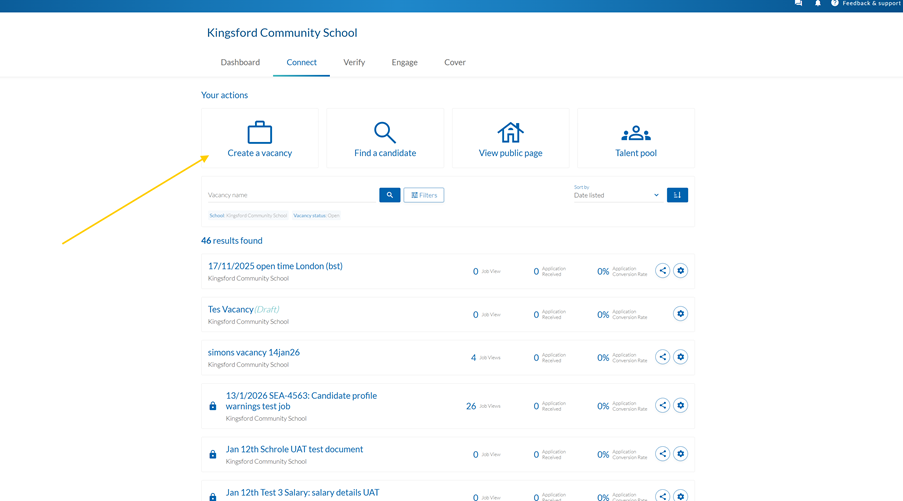
Task: Open settings gear for Jan 12th Schrole UAT vacancy
Action: [681, 454]
